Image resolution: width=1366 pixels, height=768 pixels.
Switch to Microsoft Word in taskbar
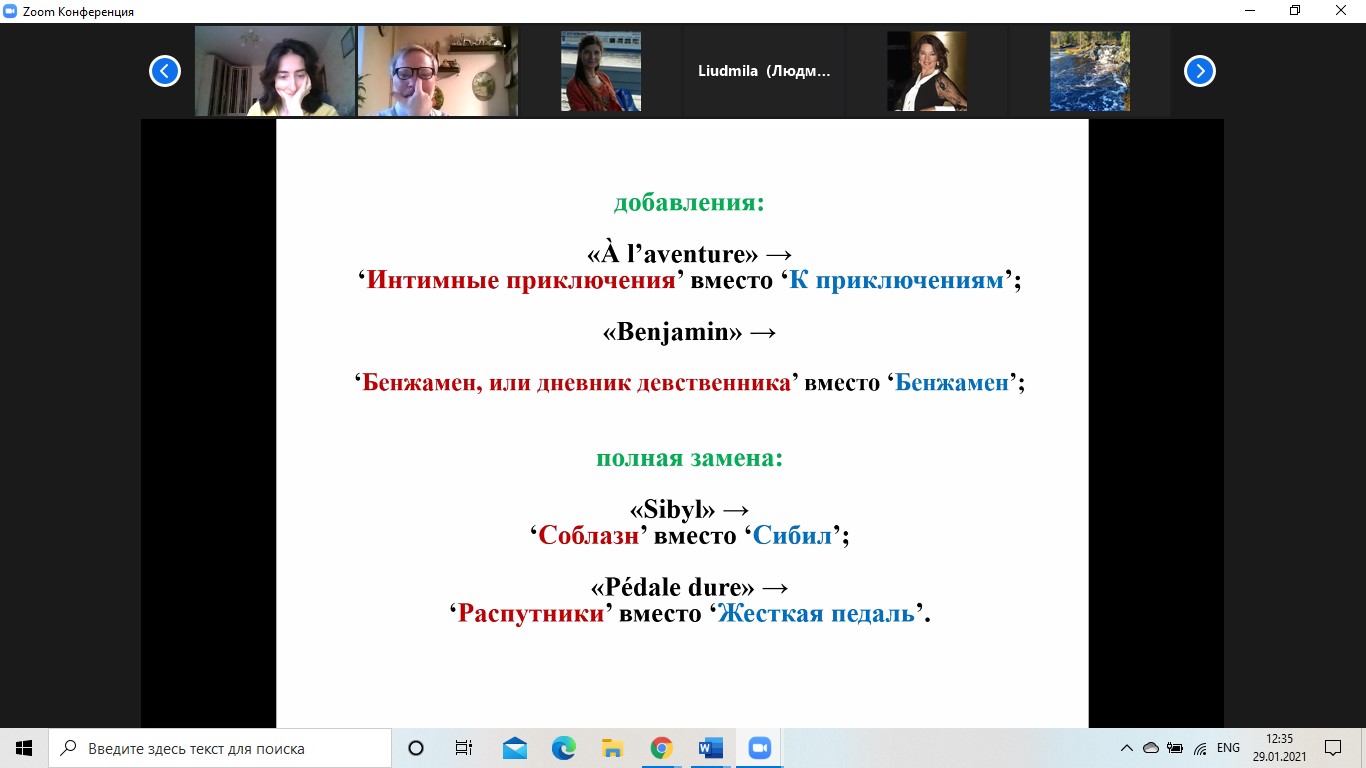(x=710, y=748)
